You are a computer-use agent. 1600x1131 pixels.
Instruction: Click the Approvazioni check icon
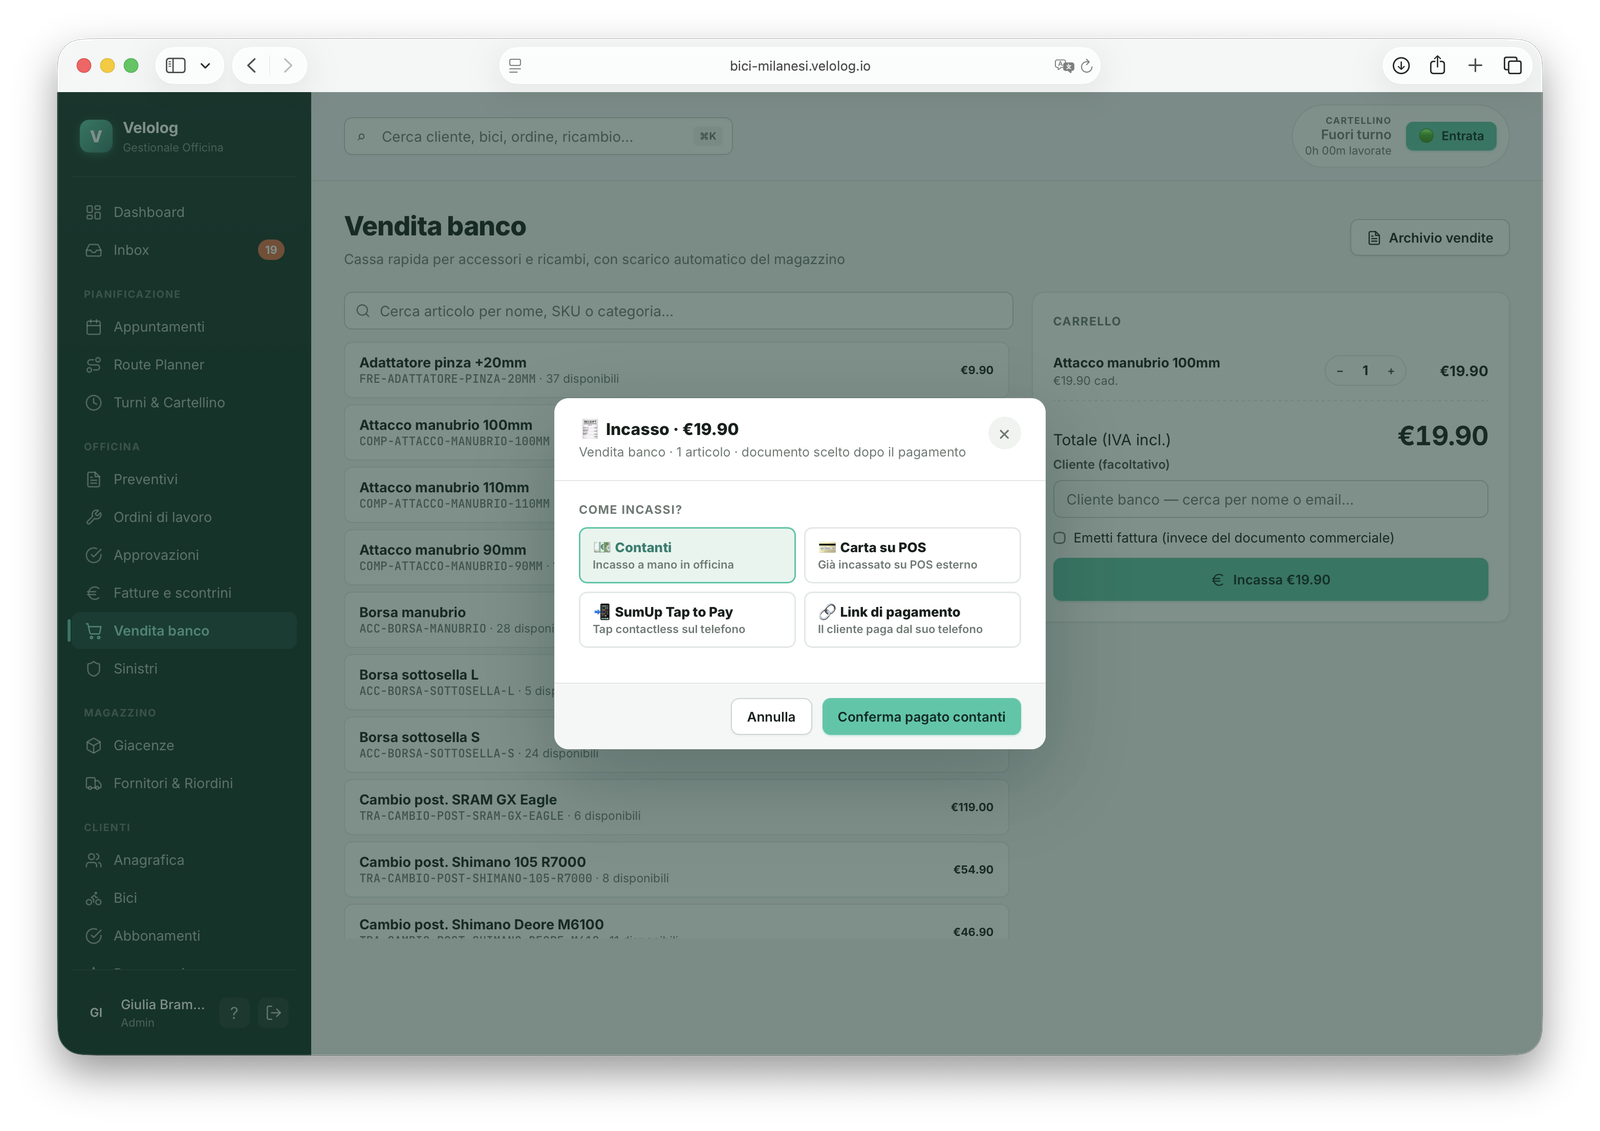tap(94, 555)
